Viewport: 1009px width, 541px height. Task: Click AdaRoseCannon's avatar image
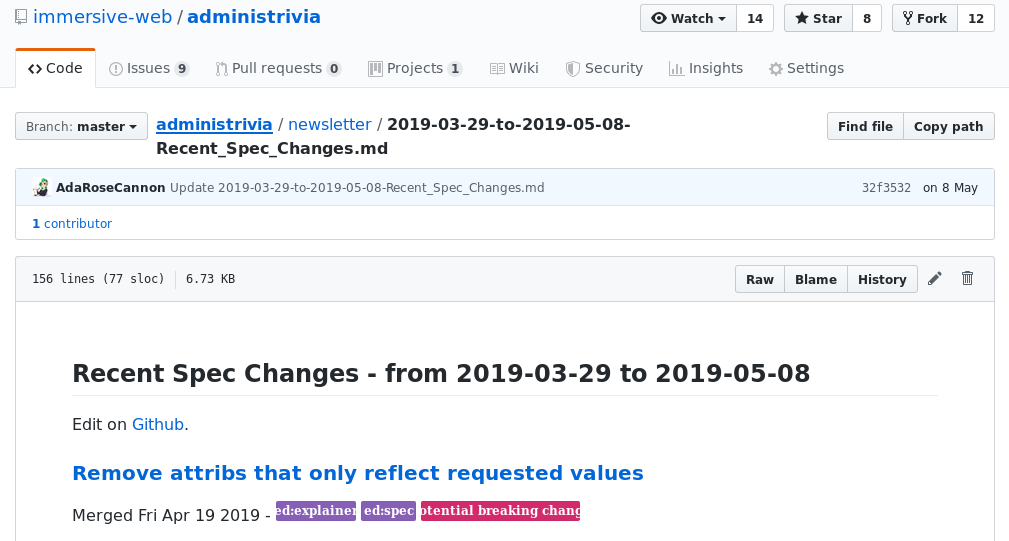41,187
